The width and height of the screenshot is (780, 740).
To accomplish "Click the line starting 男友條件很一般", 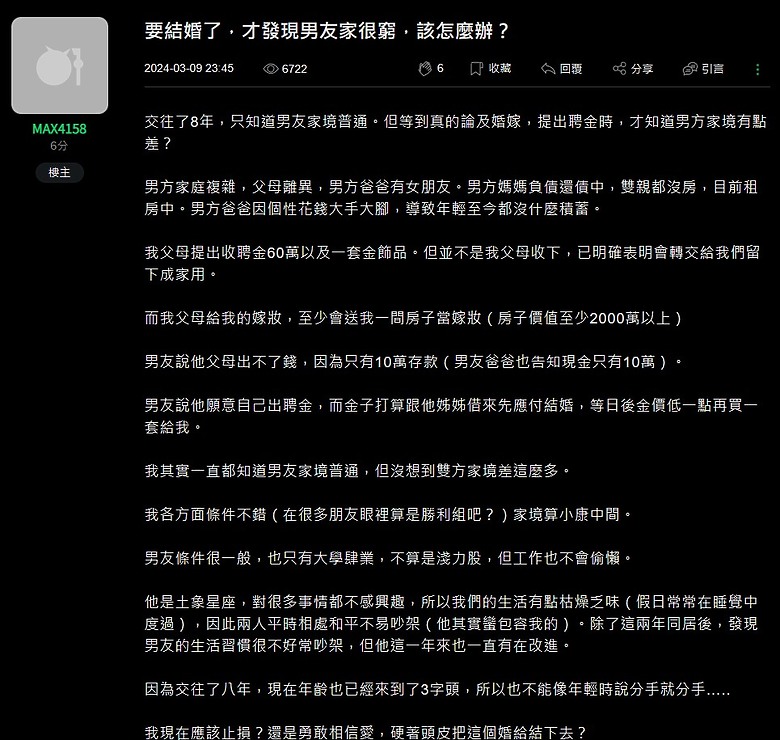I will tap(388, 558).
